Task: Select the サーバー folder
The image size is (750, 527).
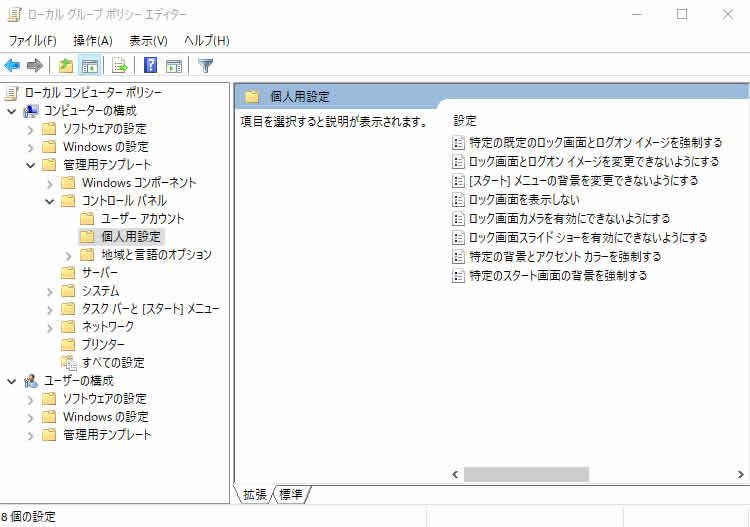Action: (x=99, y=273)
